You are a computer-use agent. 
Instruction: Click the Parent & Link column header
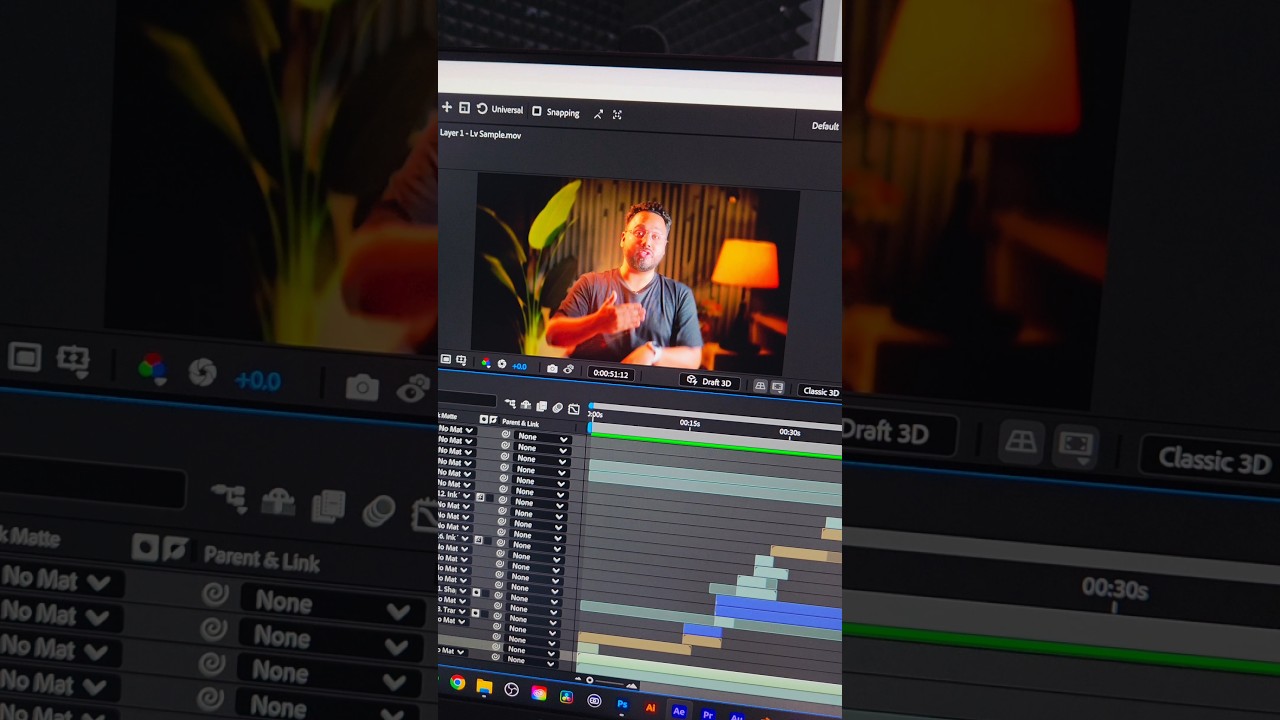click(x=520, y=423)
